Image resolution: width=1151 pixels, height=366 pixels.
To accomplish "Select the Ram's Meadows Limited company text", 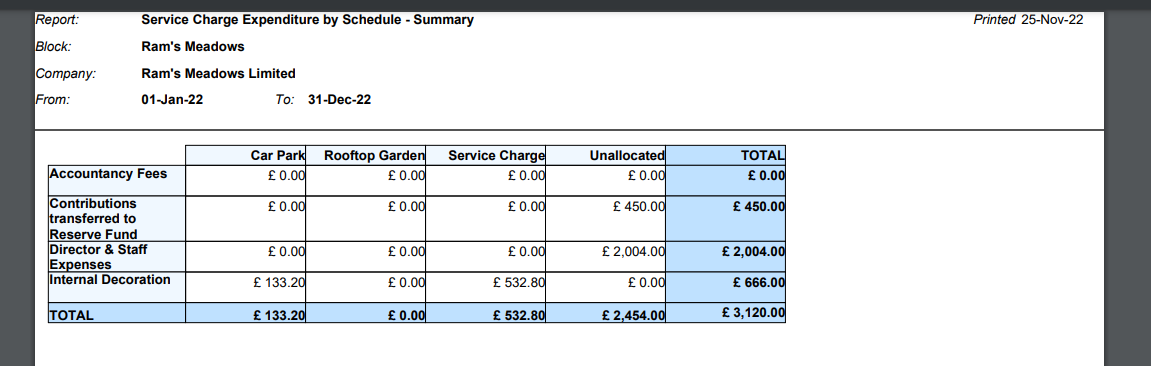I will click(x=218, y=73).
